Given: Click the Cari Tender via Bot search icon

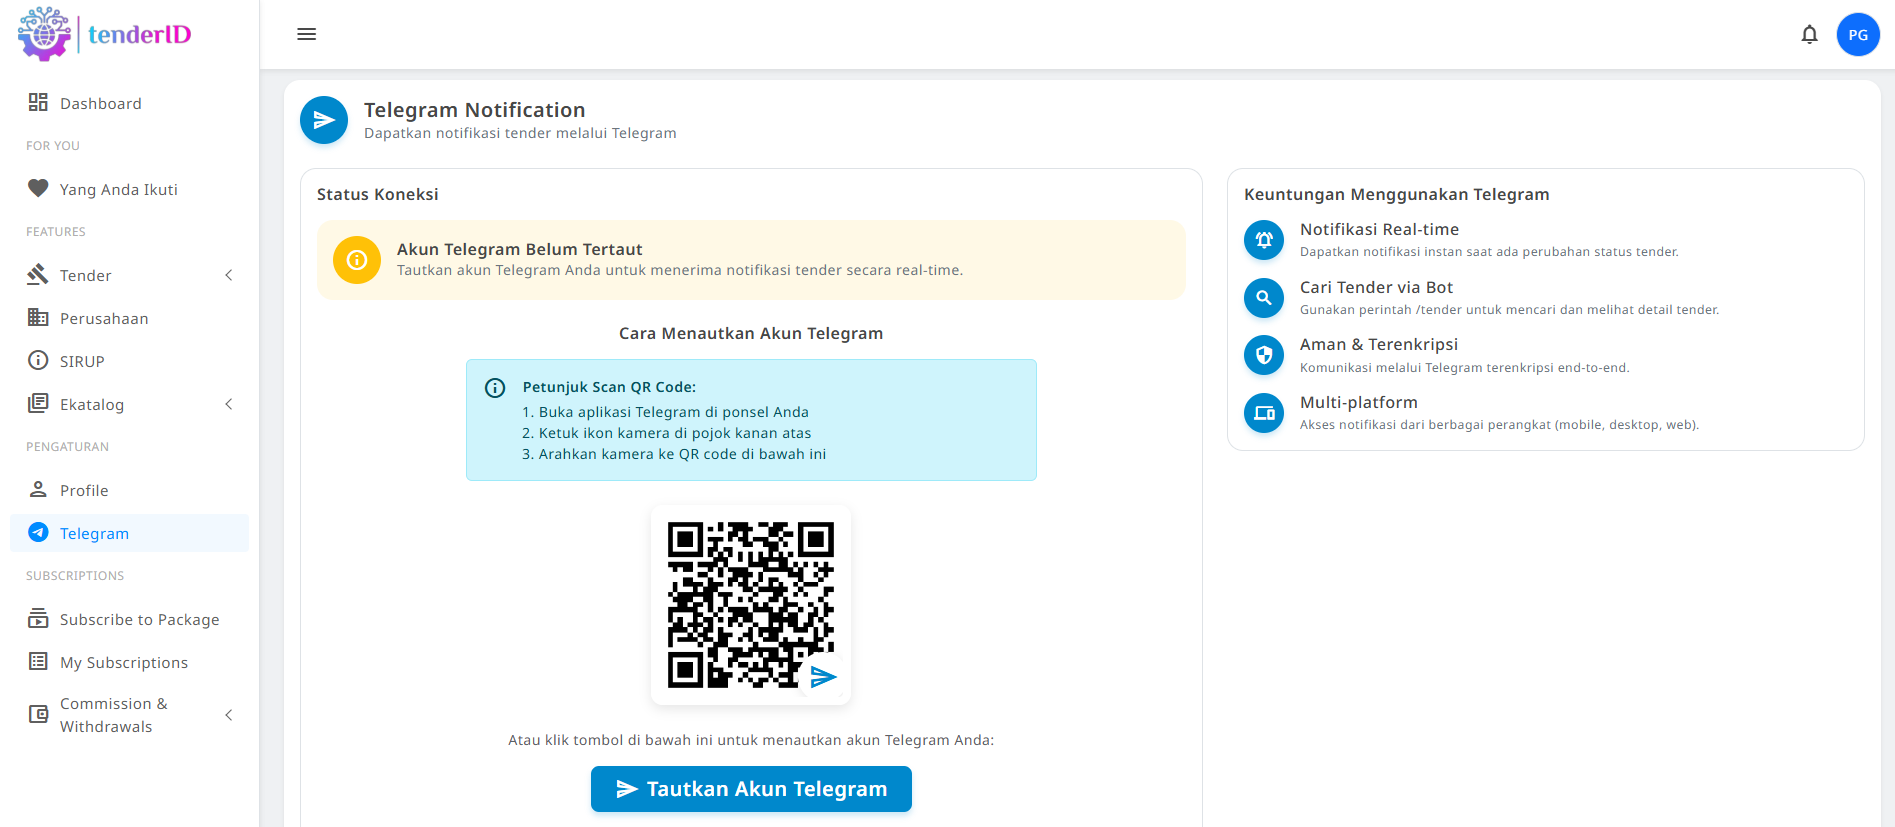Looking at the screenshot, I should click(x=1264, y=298).
